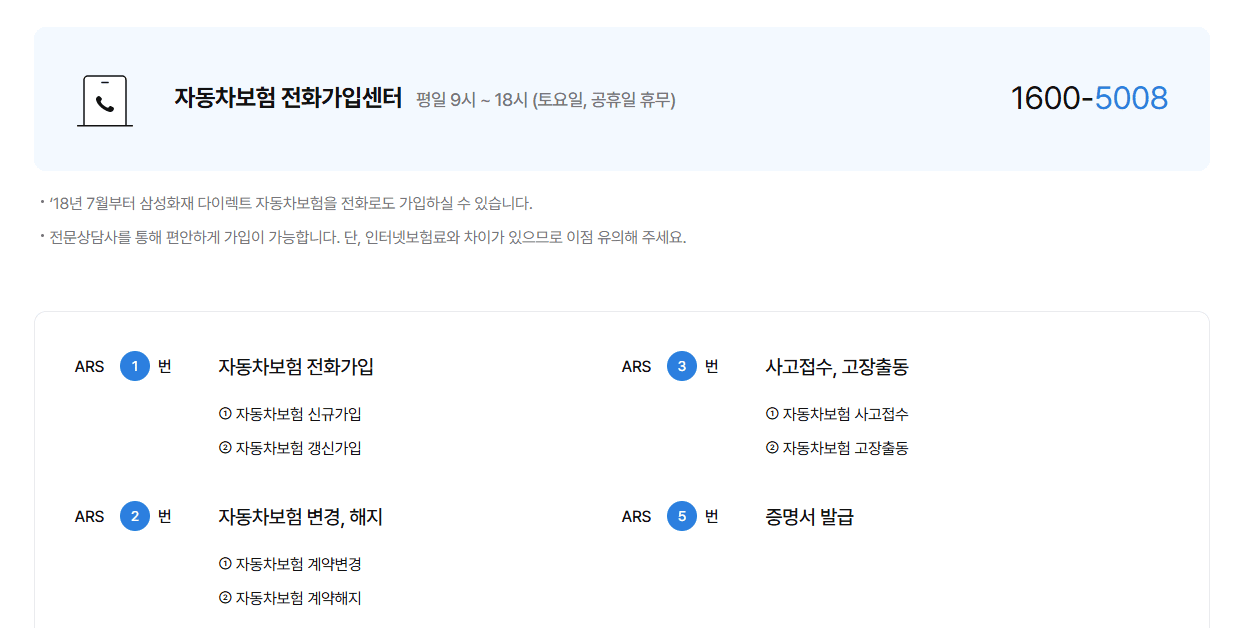Select the 자동차보험 변경, 해지 heading

300,517
